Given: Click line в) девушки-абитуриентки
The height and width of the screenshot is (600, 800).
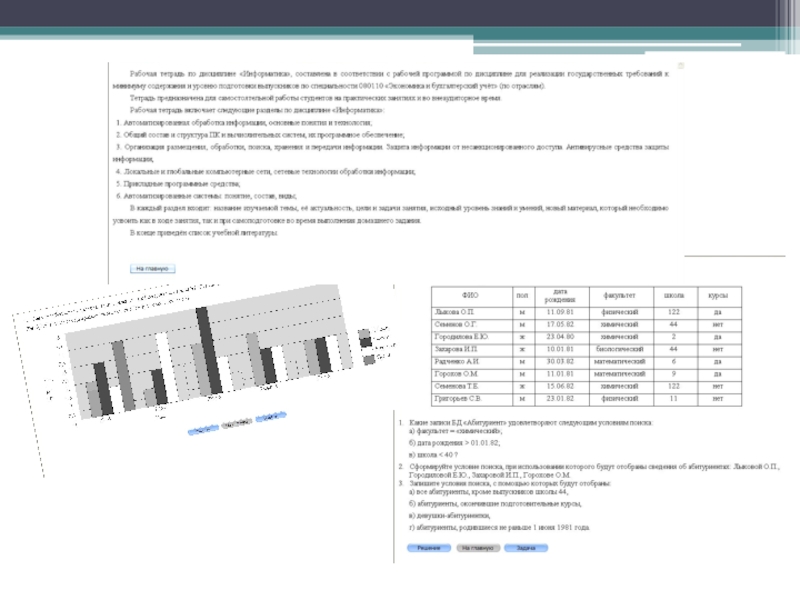Looking at the screenshot, I should 449,516.
